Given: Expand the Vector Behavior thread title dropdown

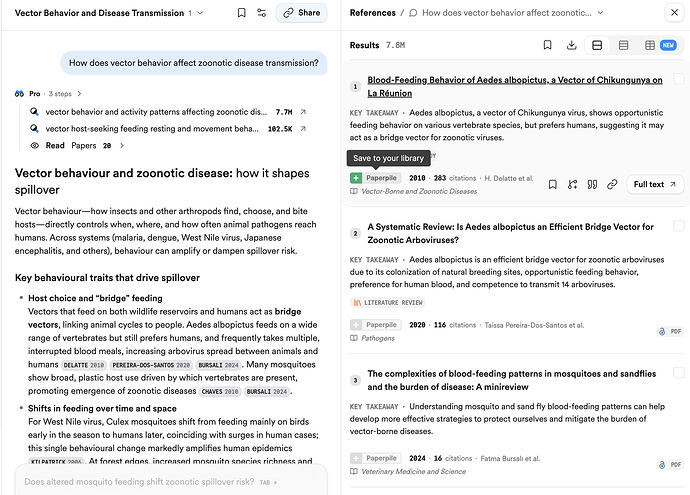Looking at the screenshot, I should (x=200, y=13).
